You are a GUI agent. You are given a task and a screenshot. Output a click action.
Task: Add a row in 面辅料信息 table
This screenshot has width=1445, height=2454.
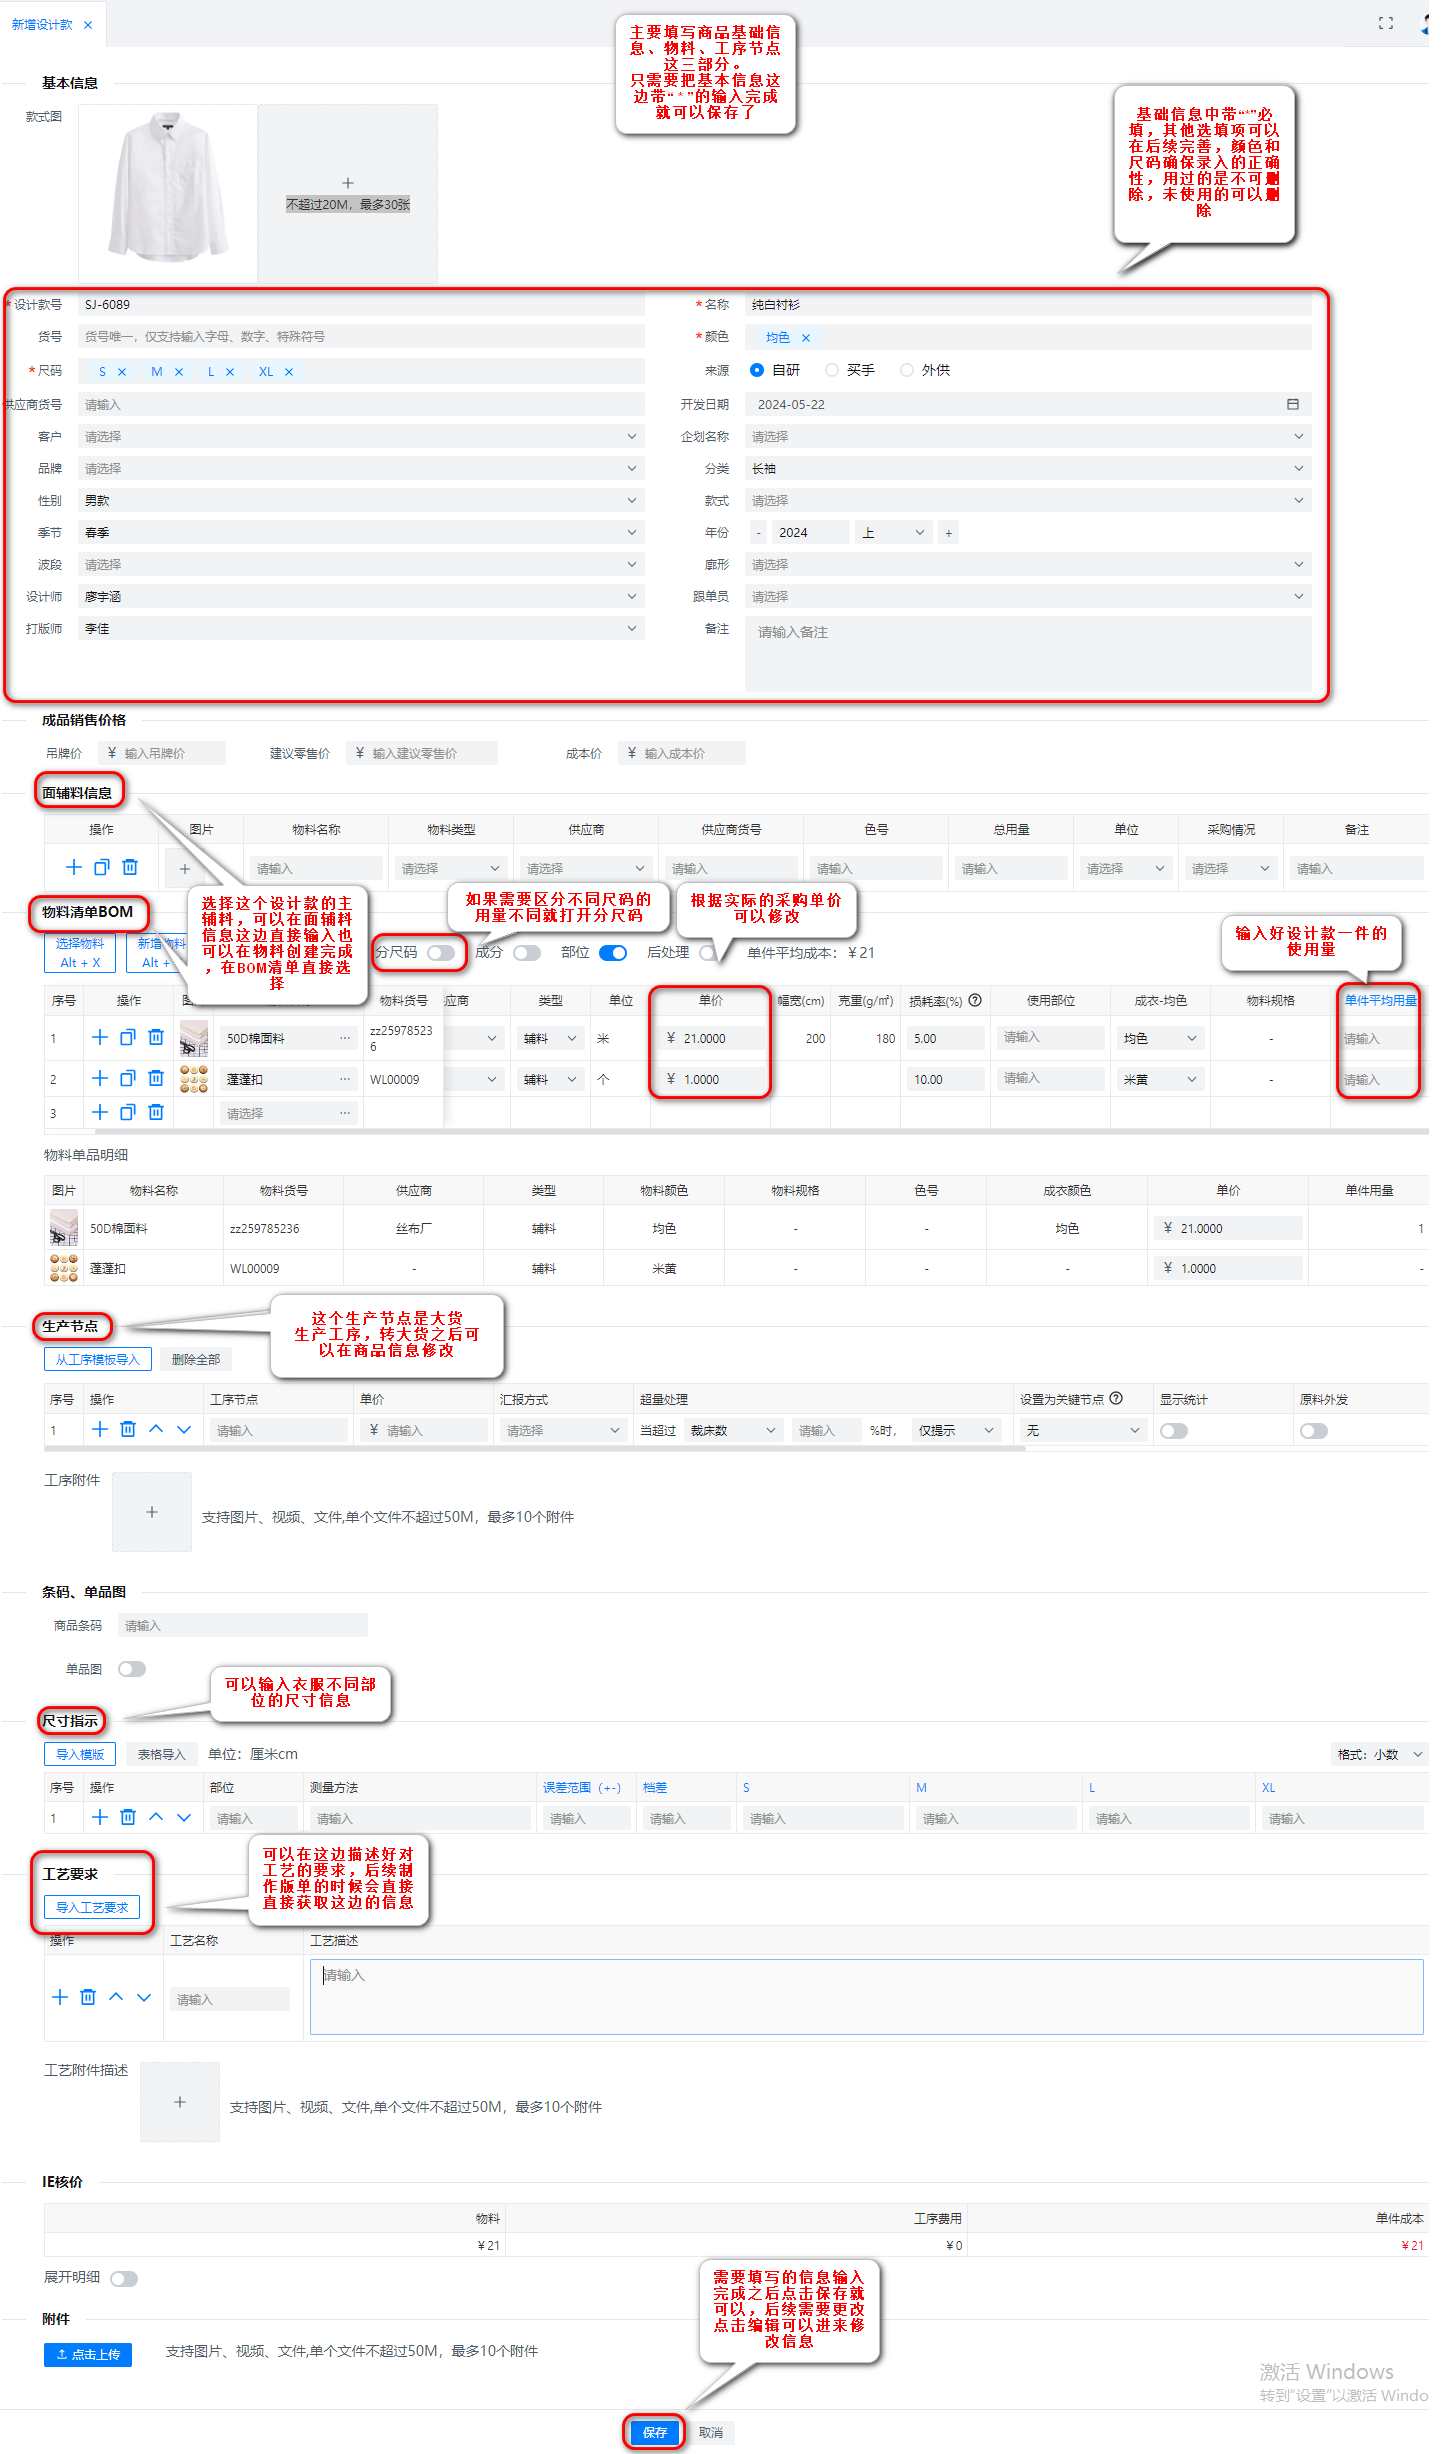click(x=73, y=867)
